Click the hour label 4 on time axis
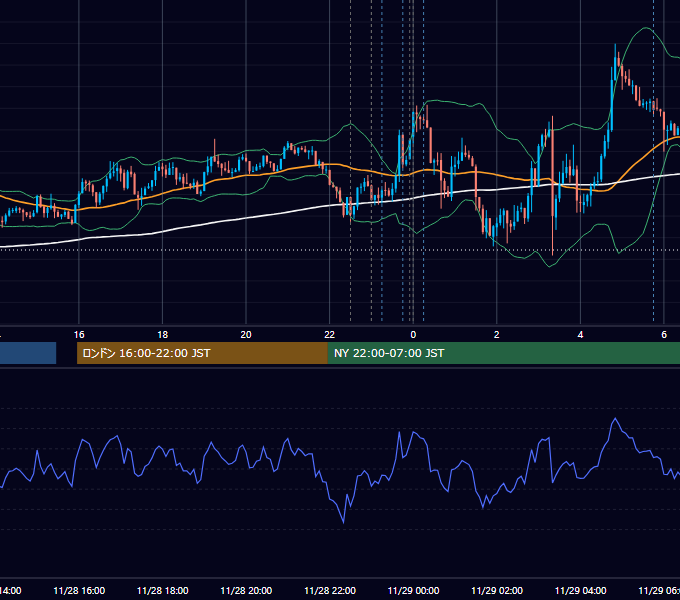 pos(580,335)
